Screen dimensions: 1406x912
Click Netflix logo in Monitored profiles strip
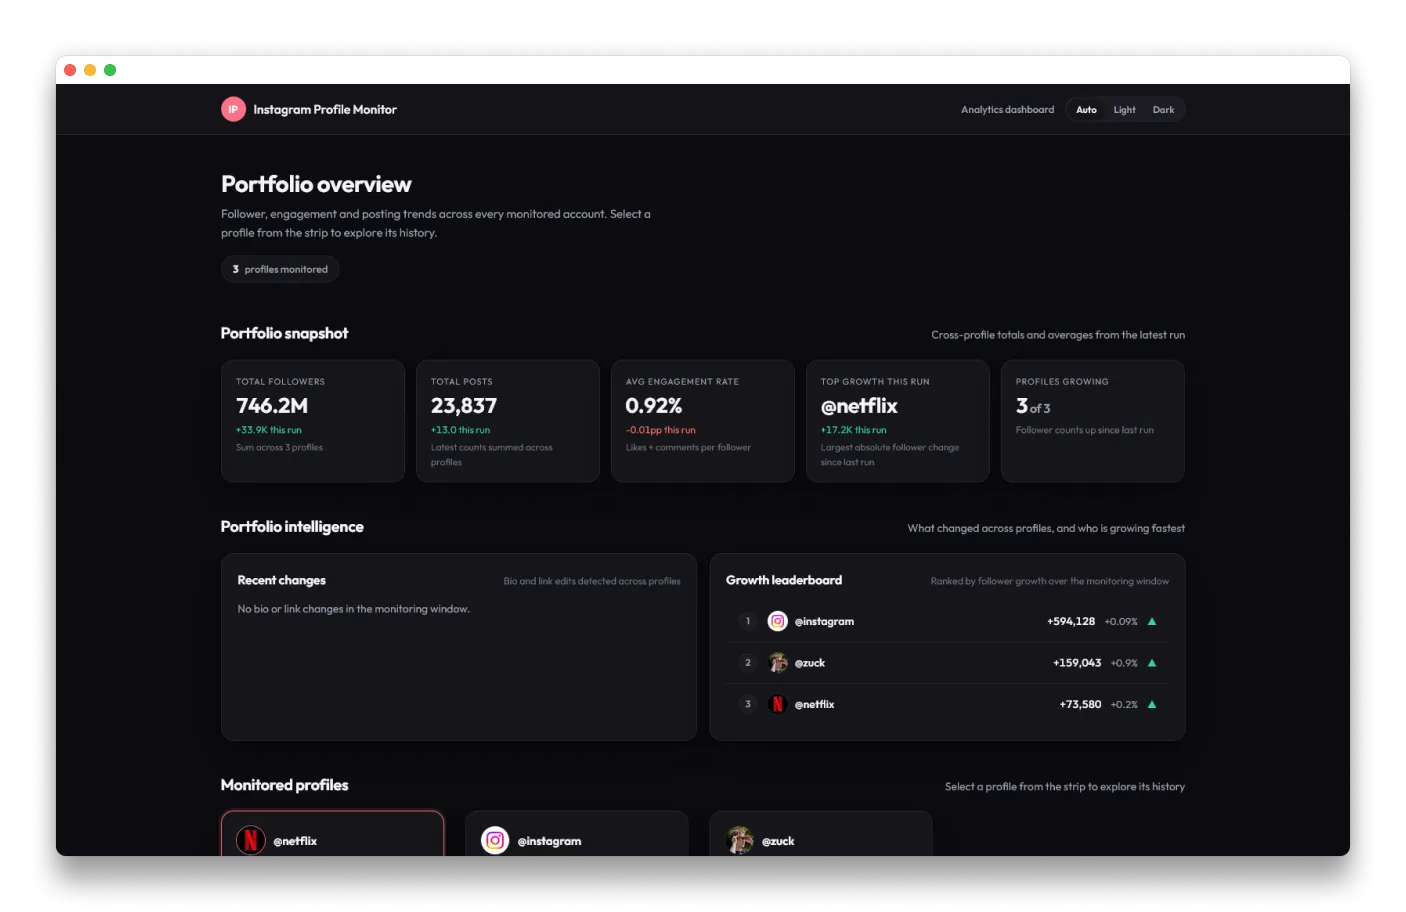[251, 840]
